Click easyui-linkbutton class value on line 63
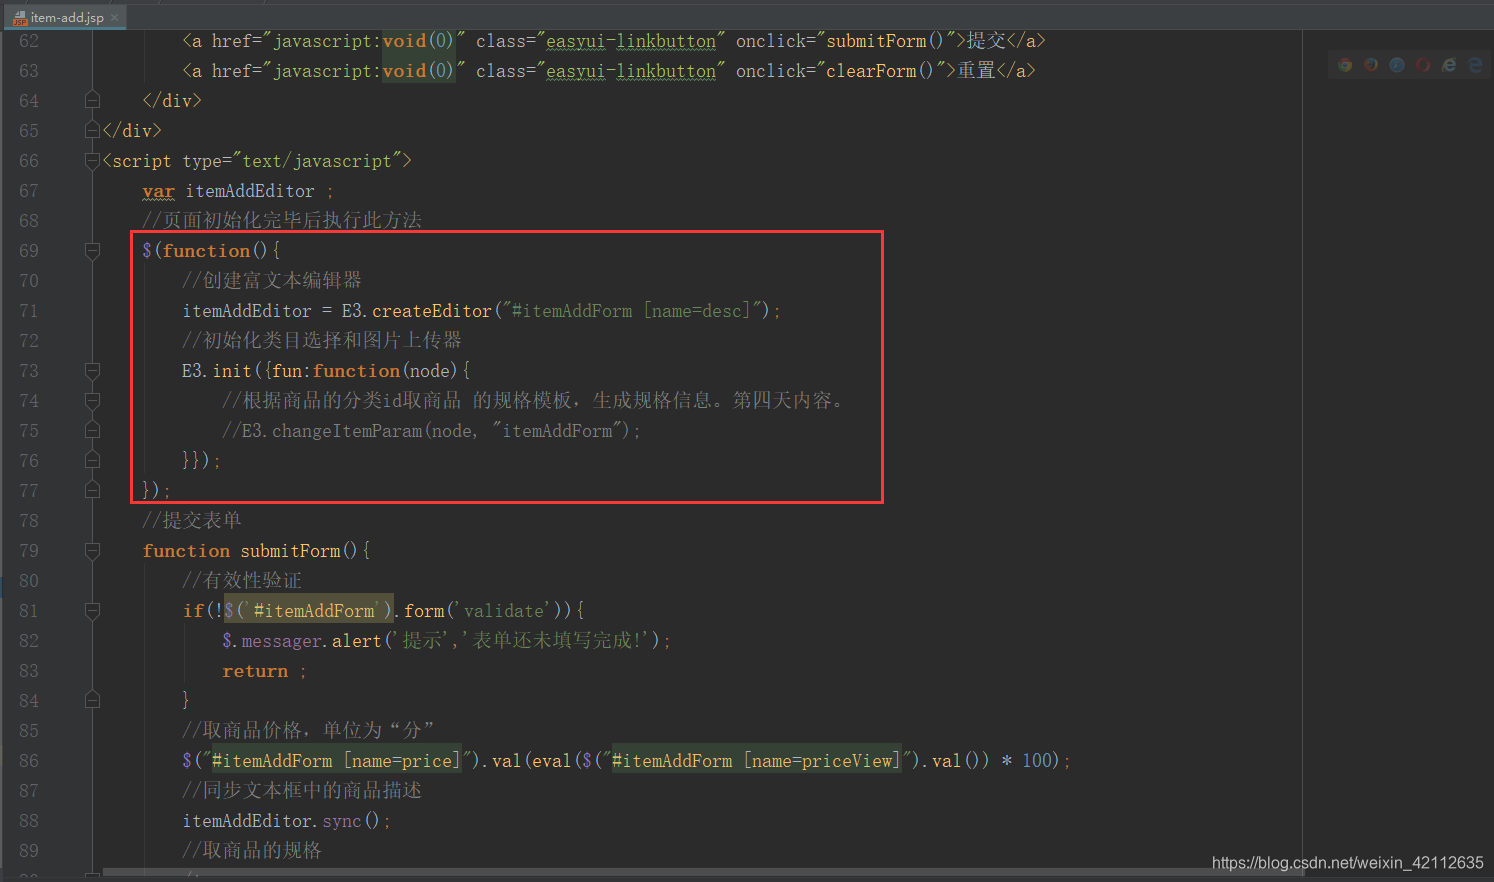The width and height of the screenshot is (1494, 882). click(631, 71)
